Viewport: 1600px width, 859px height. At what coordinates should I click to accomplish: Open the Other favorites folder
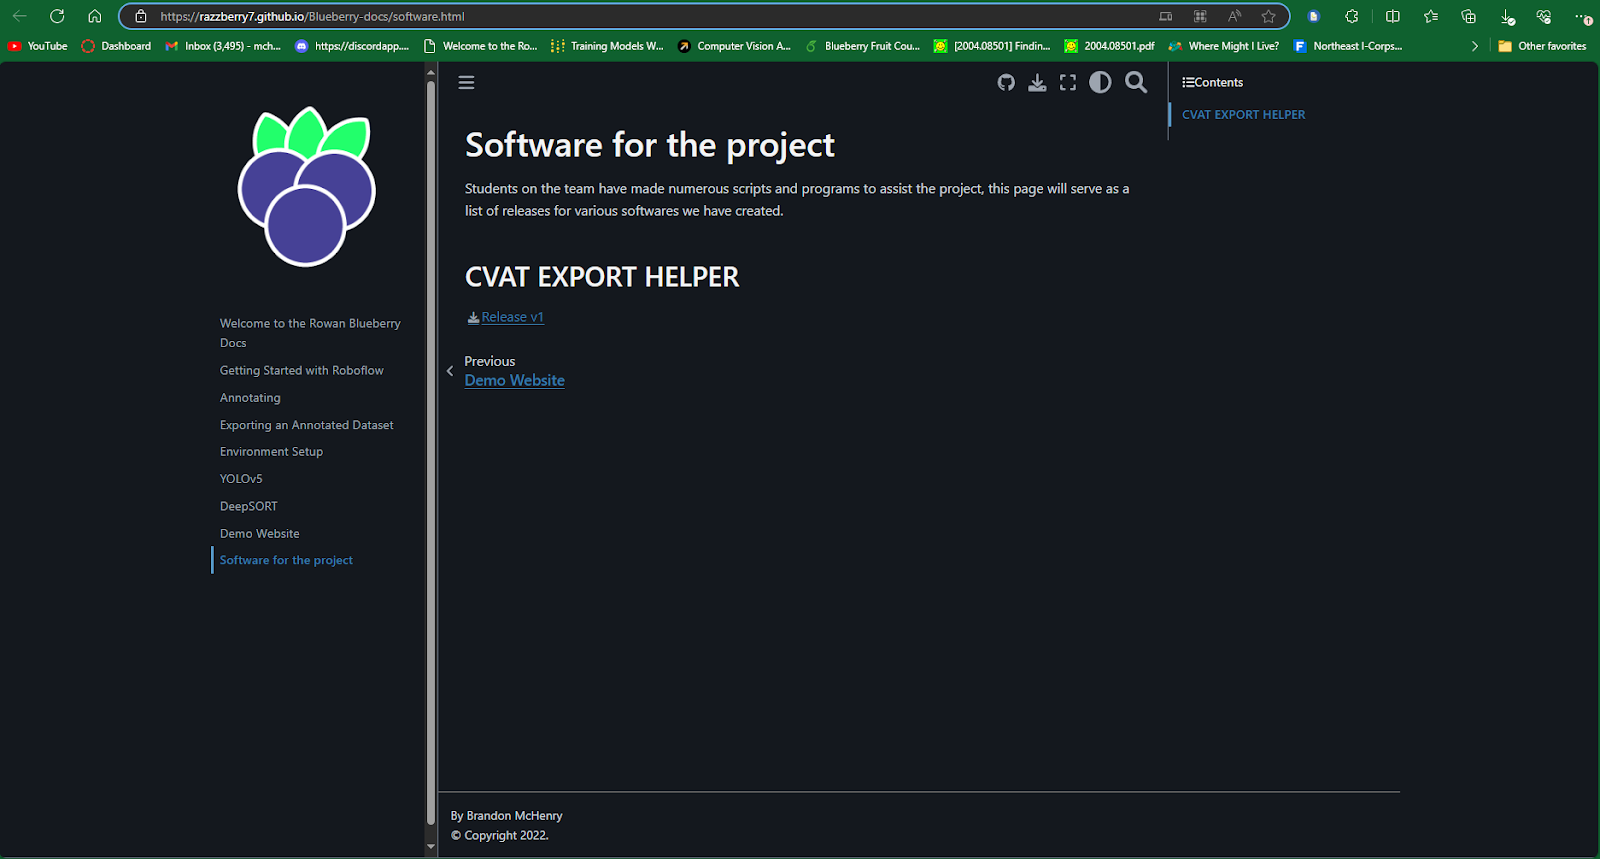pyautogui.click(x=1542, y=46)
